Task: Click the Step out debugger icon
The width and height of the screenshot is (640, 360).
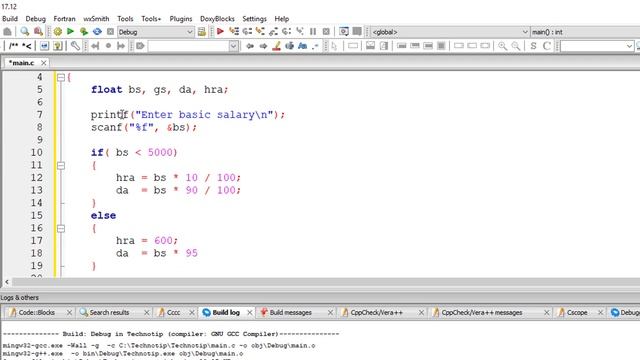Action: (273, 31)
